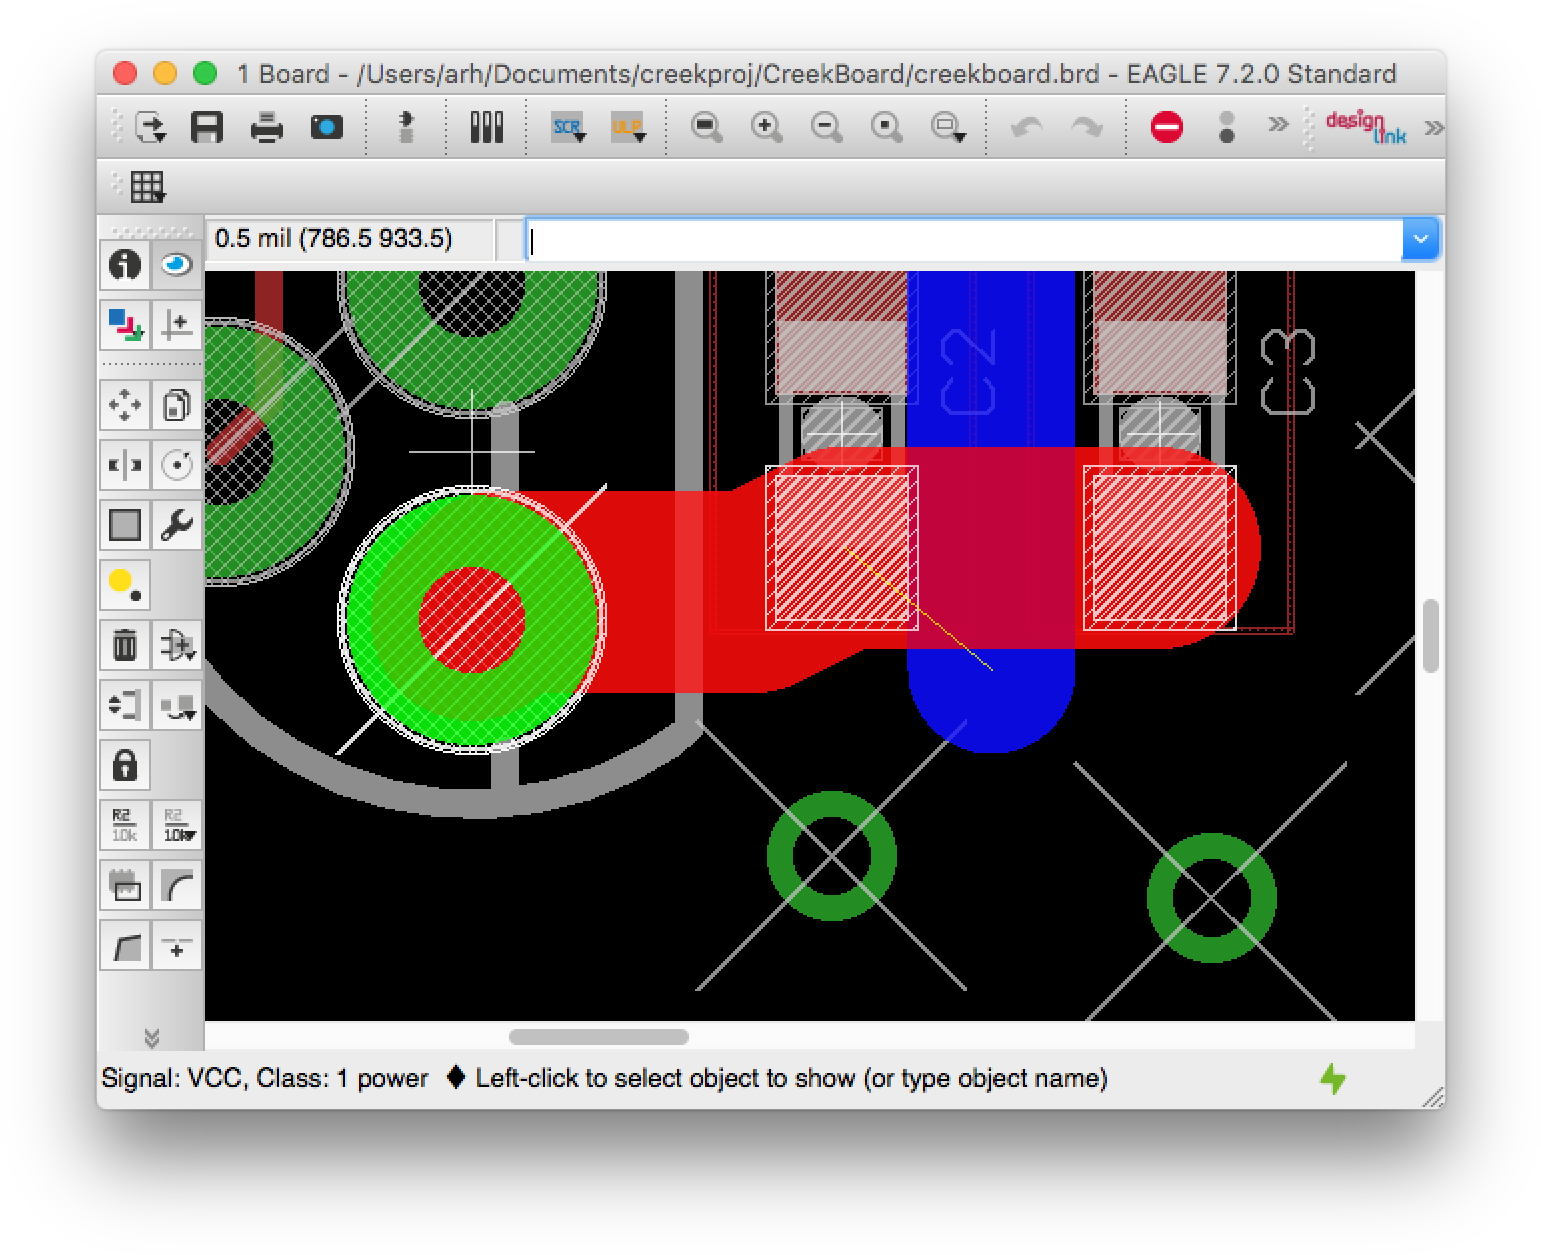Screen dimensions: 1541x1255
Task: Pick the Delete trash can tool
Action: click(x=125, y=645)
